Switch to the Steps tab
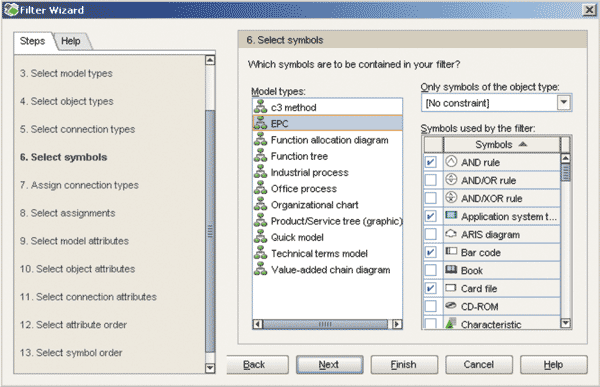600x387 pixels. (x=33, y=41)
